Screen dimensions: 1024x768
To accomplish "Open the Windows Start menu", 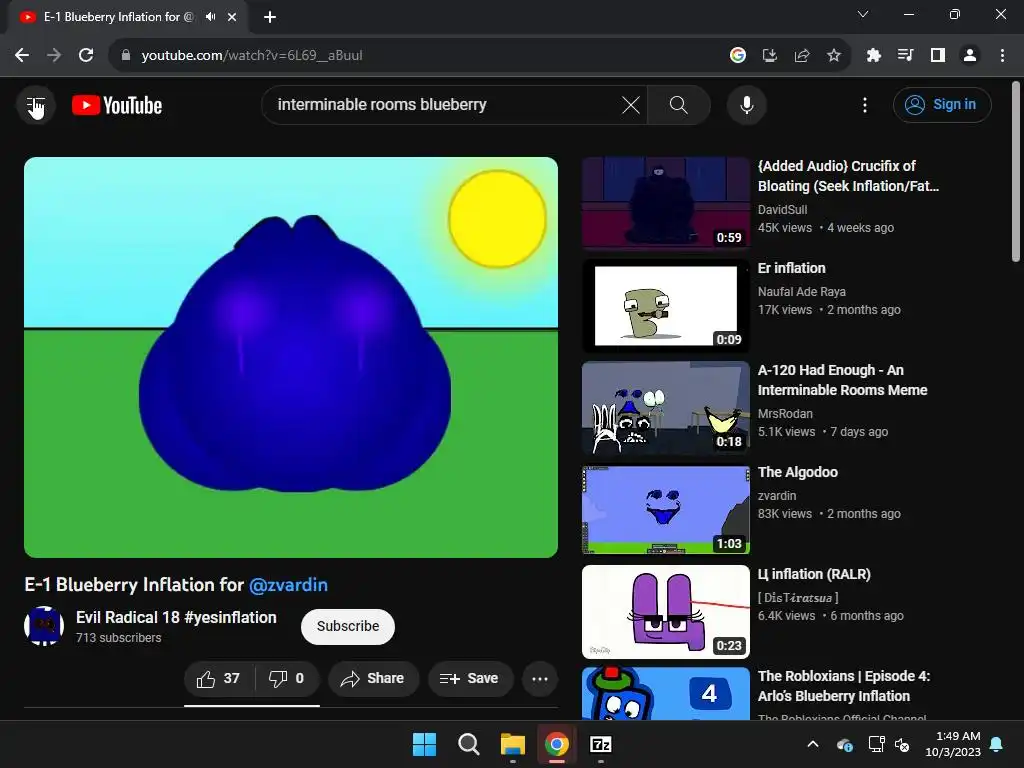I will pyautogui.click(x=424, y=744).
